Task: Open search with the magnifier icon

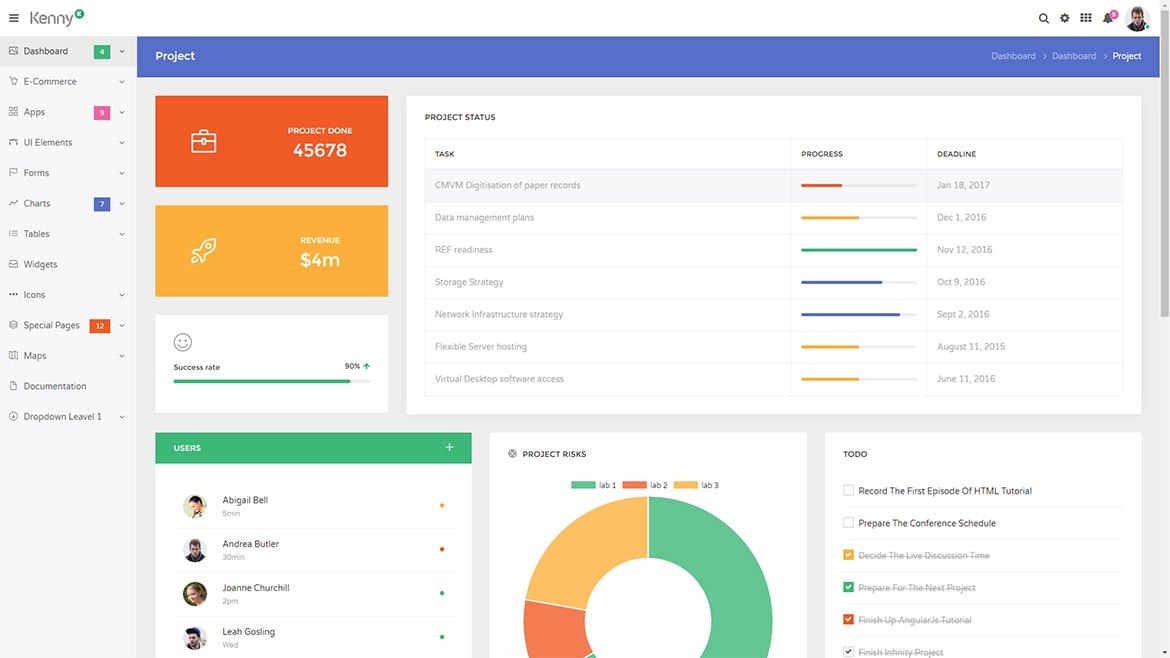Action: pos(1043,18)
